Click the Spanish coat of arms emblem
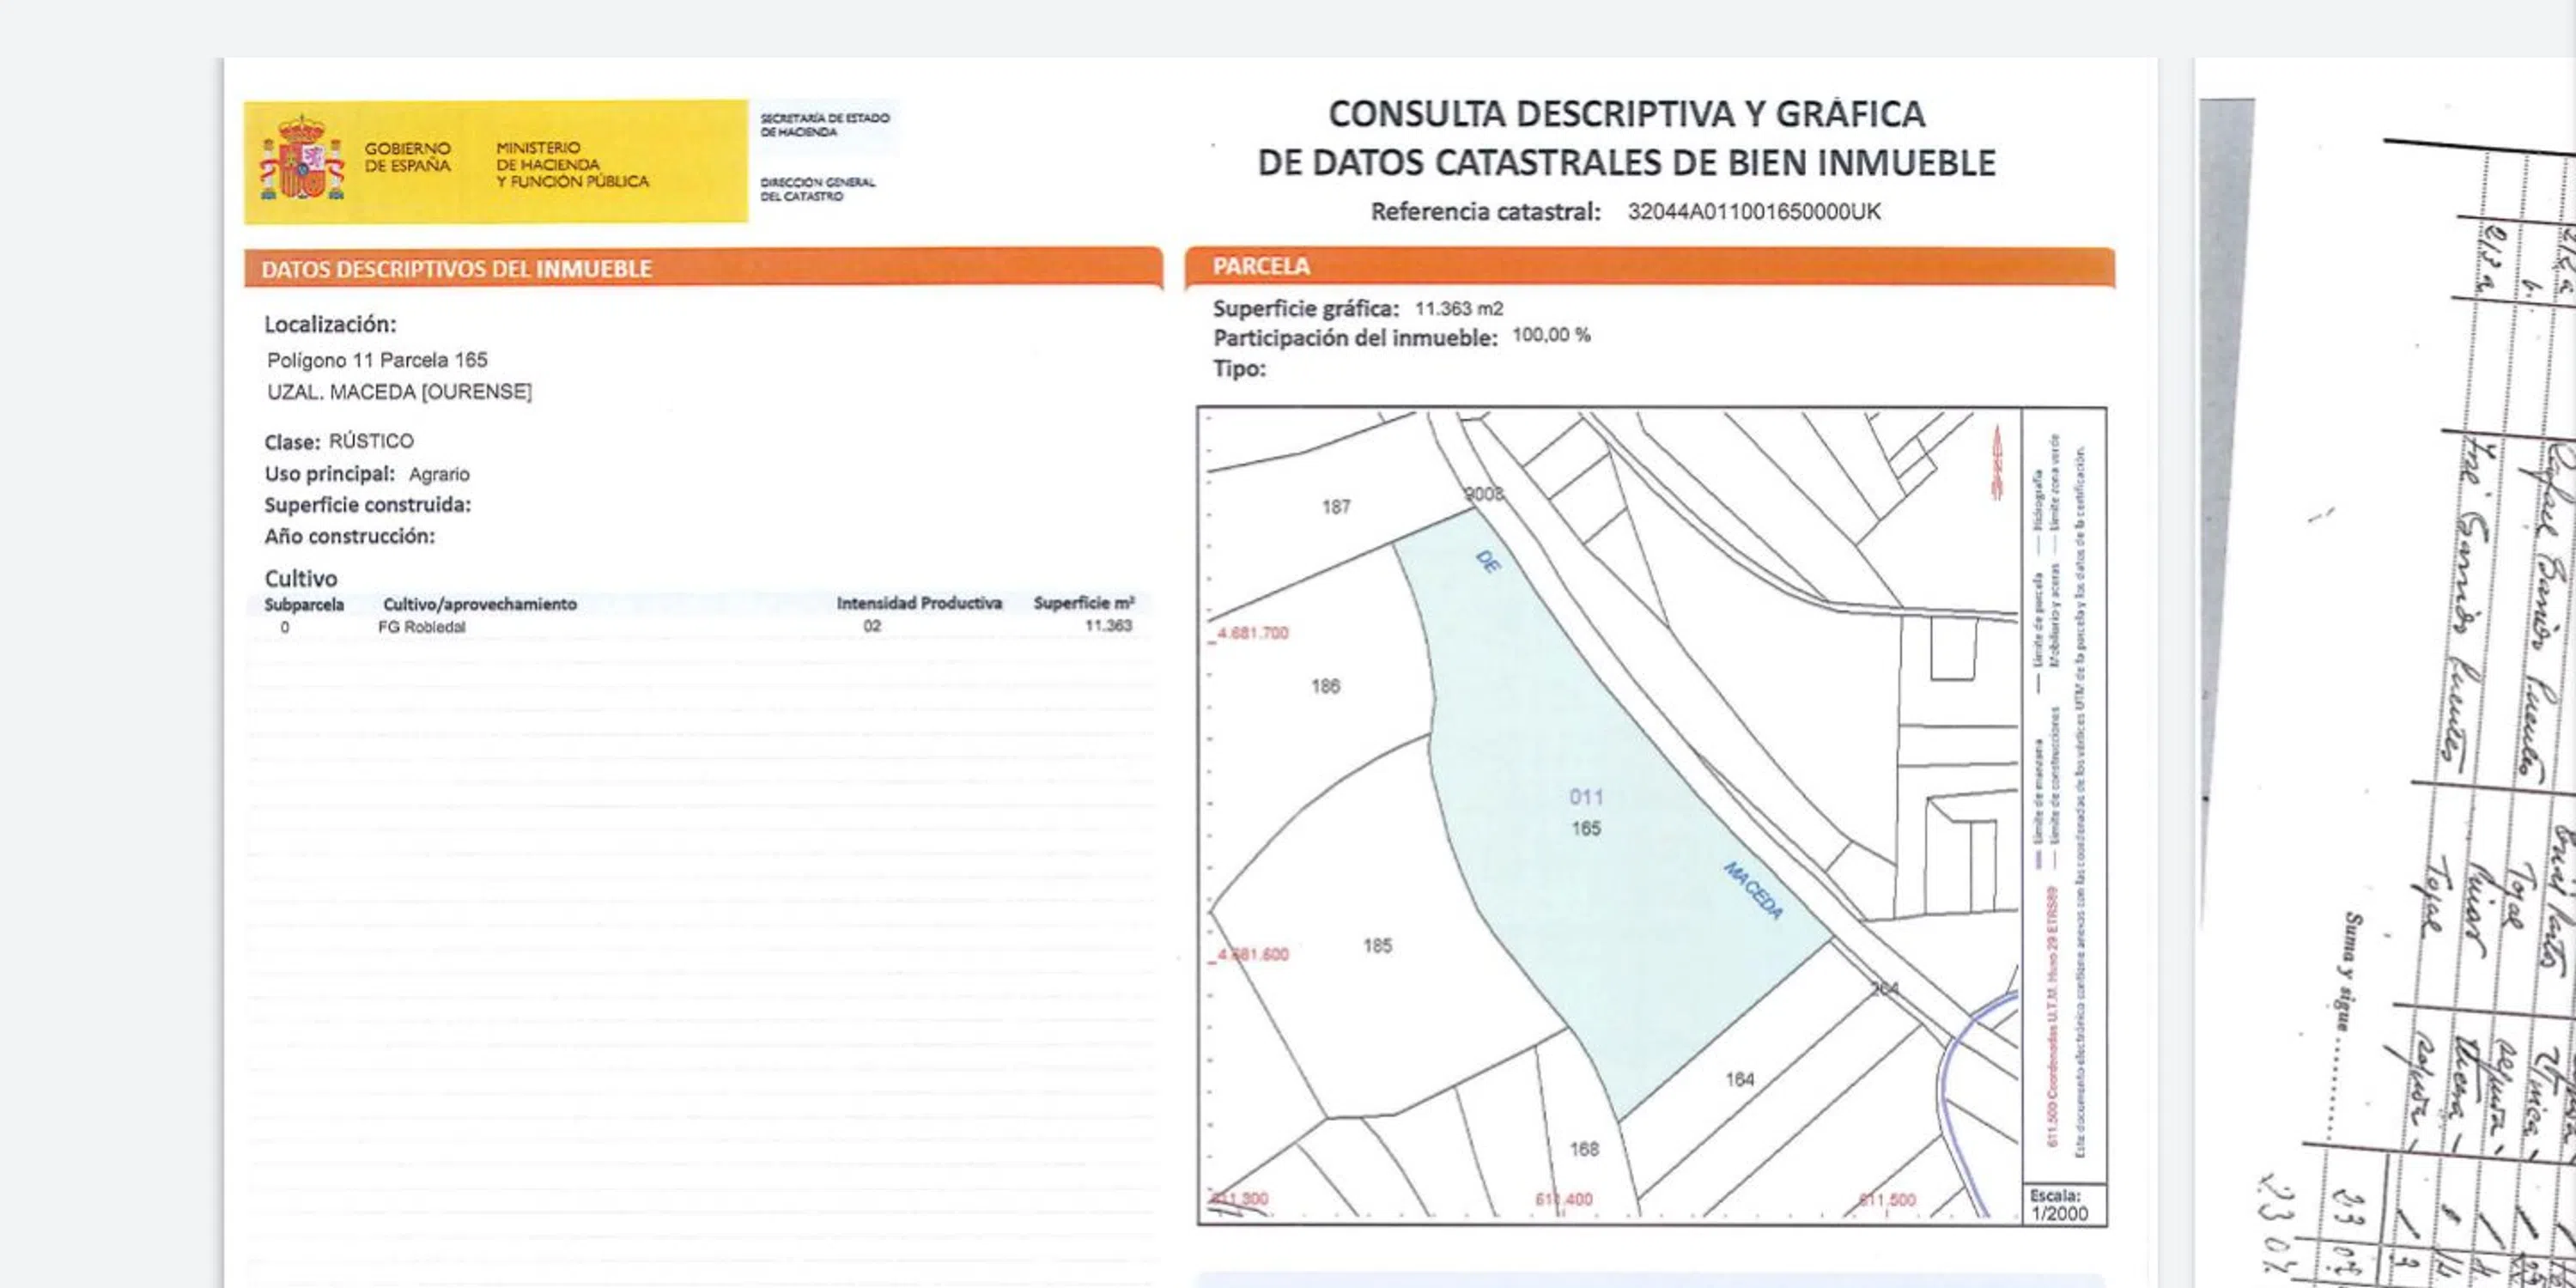2576x1288 pixels. 301,162
